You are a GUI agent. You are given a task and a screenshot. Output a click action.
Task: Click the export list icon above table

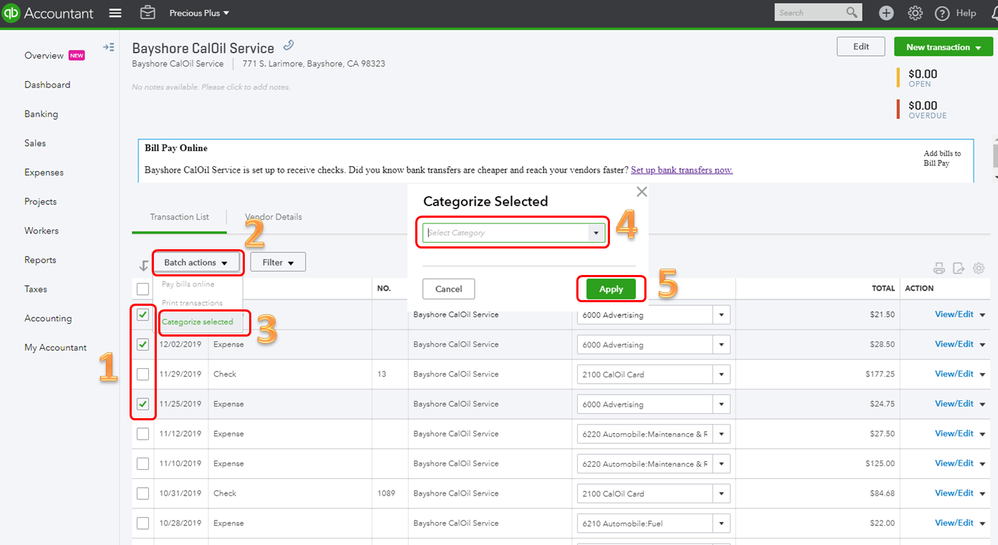tap(959, 268)
